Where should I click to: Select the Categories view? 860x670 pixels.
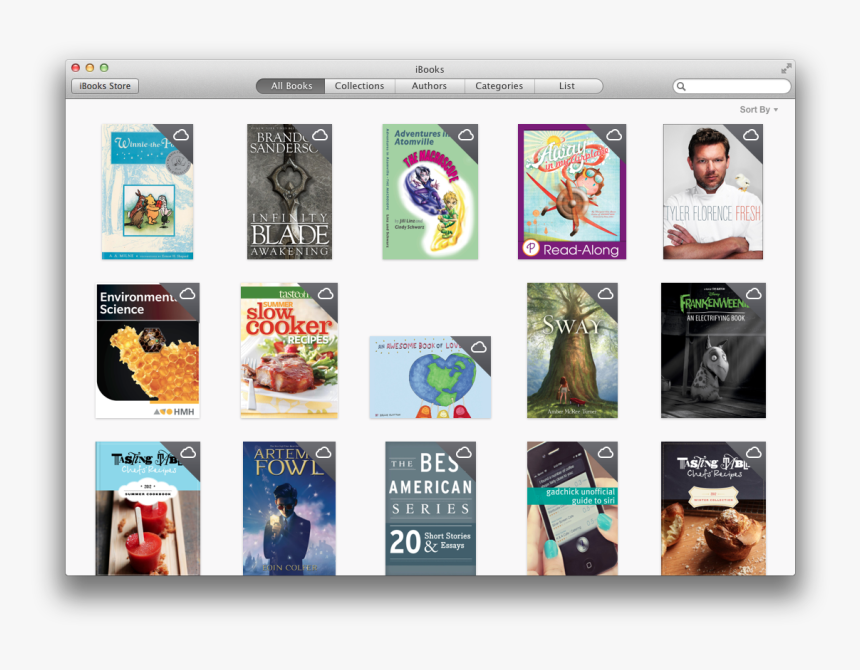(499, 86)
